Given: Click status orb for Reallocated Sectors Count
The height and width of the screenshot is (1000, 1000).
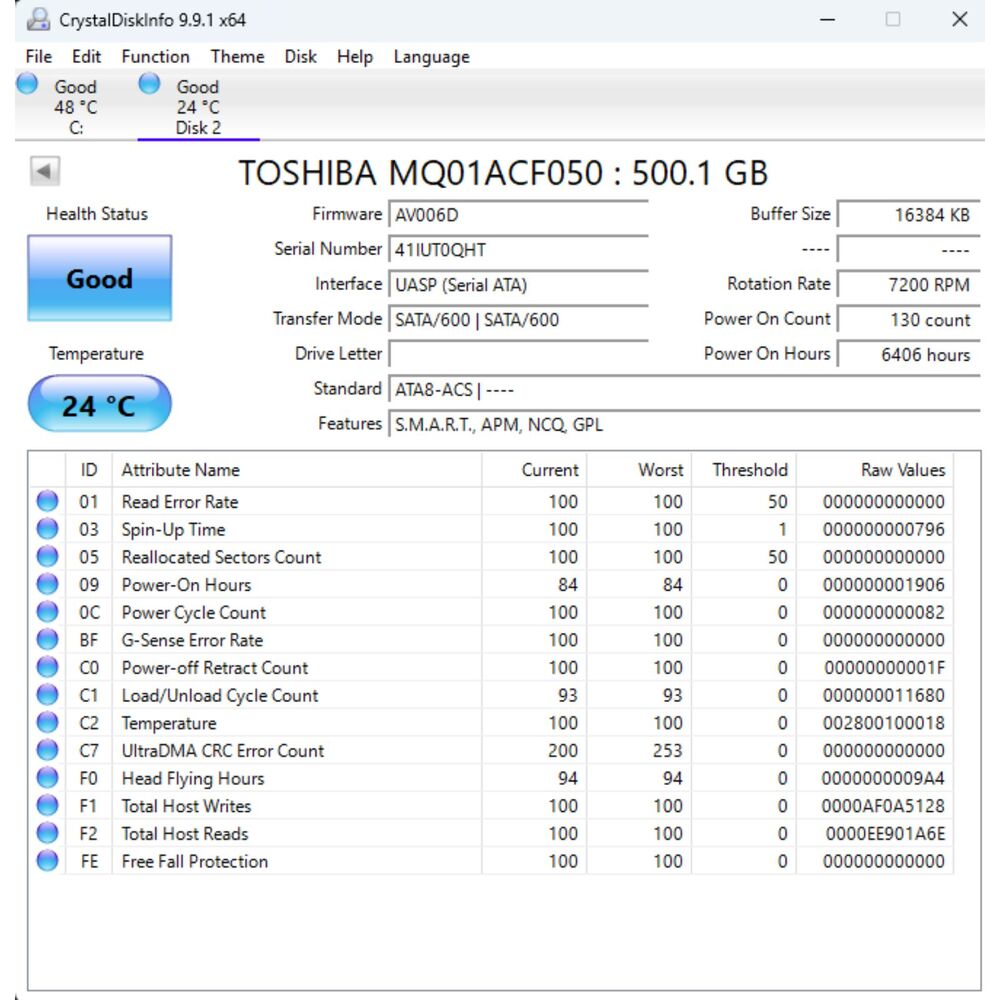Looking at the screenshot, I should click(x=47, y=557).
